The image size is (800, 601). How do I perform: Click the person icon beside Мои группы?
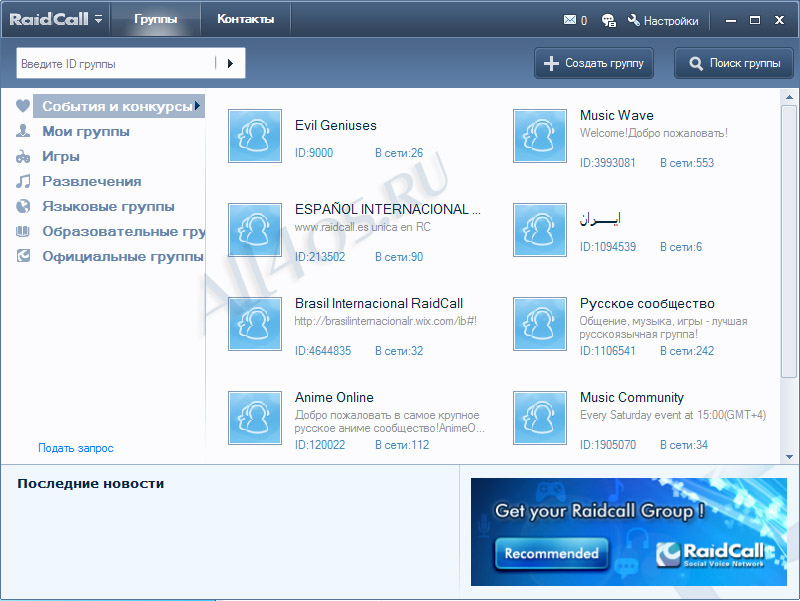(23, 131)
